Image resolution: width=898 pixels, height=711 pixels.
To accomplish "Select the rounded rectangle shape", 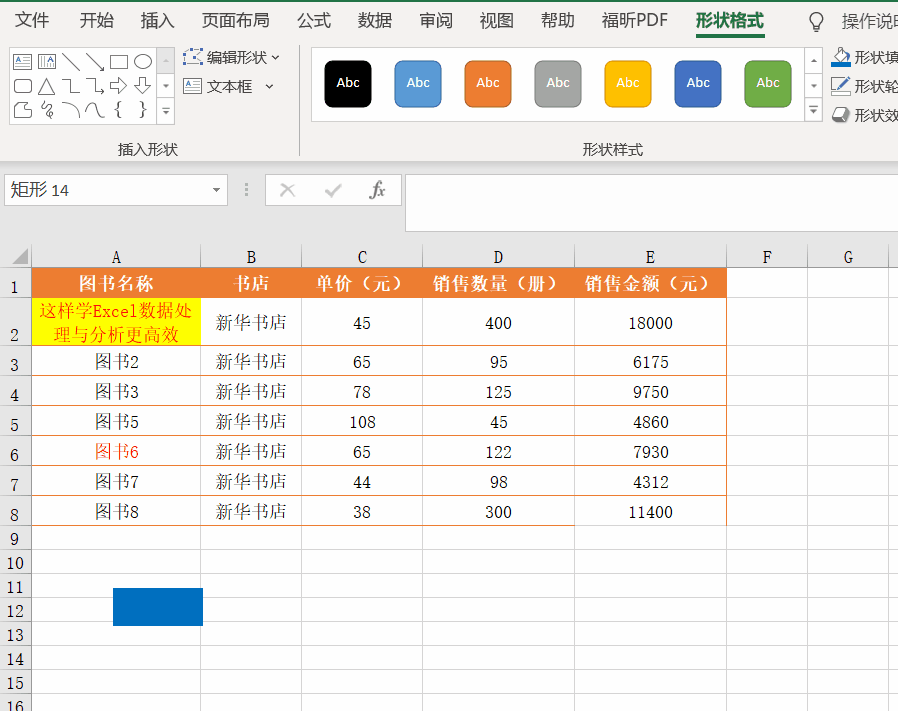I will pyautogui.click(x=22, y=86).
